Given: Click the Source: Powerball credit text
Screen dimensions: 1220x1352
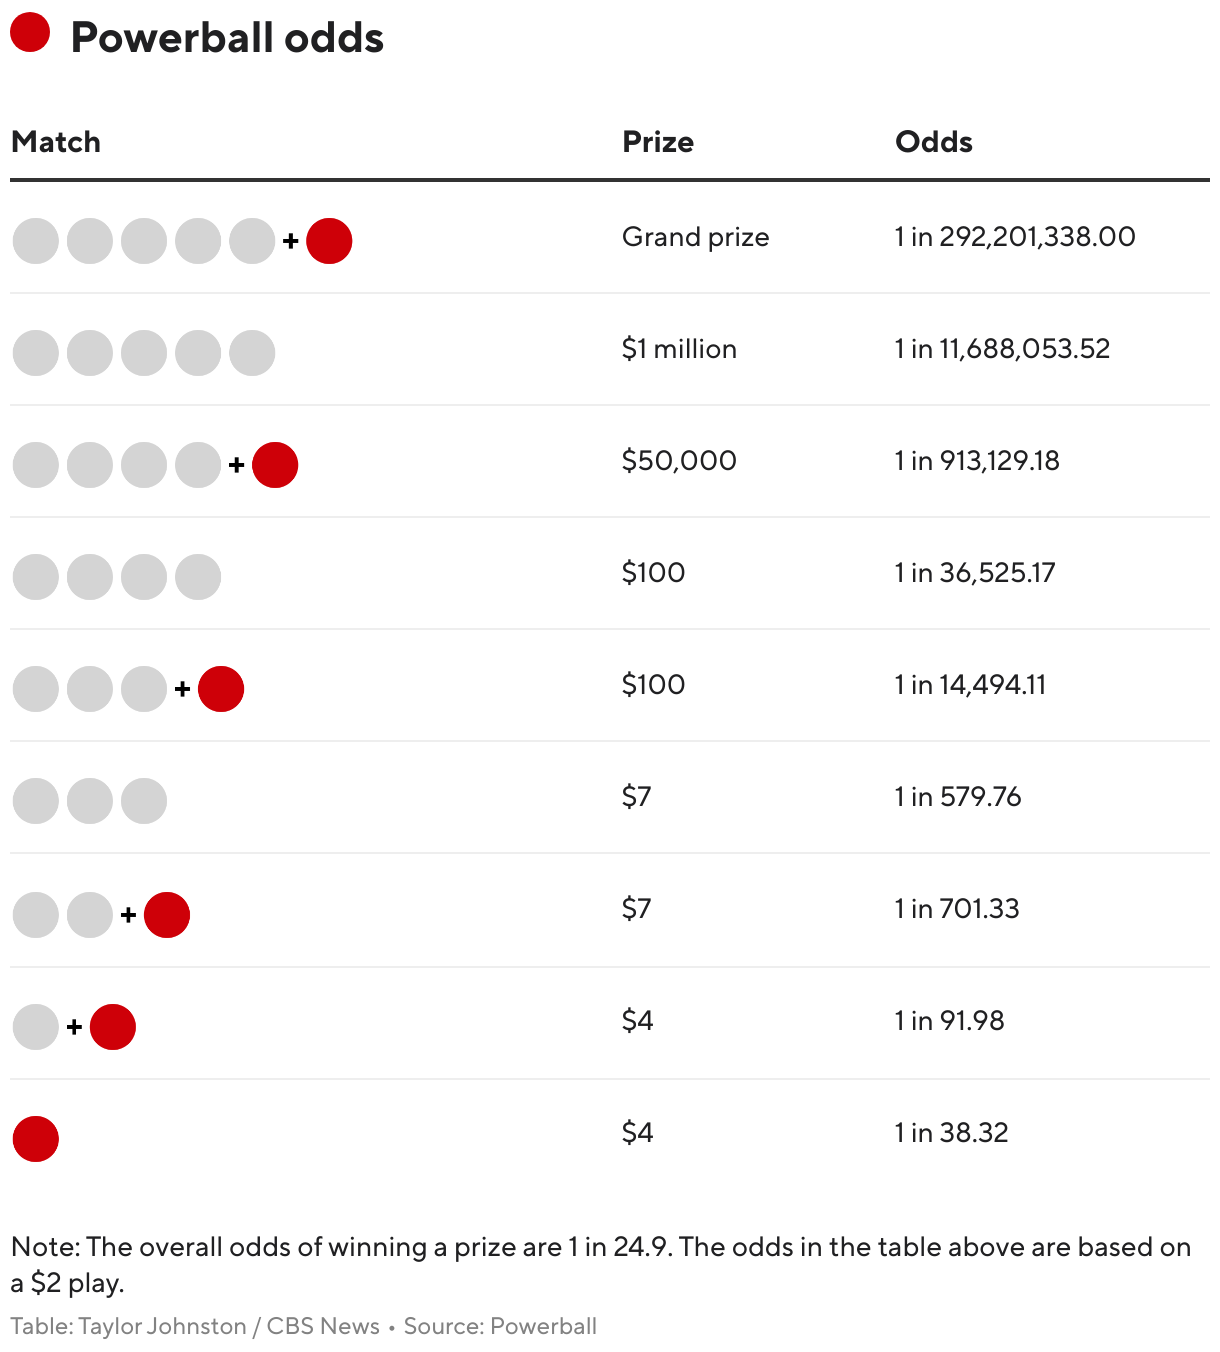Looking at the screenshot, I should tap(500, 1326).
